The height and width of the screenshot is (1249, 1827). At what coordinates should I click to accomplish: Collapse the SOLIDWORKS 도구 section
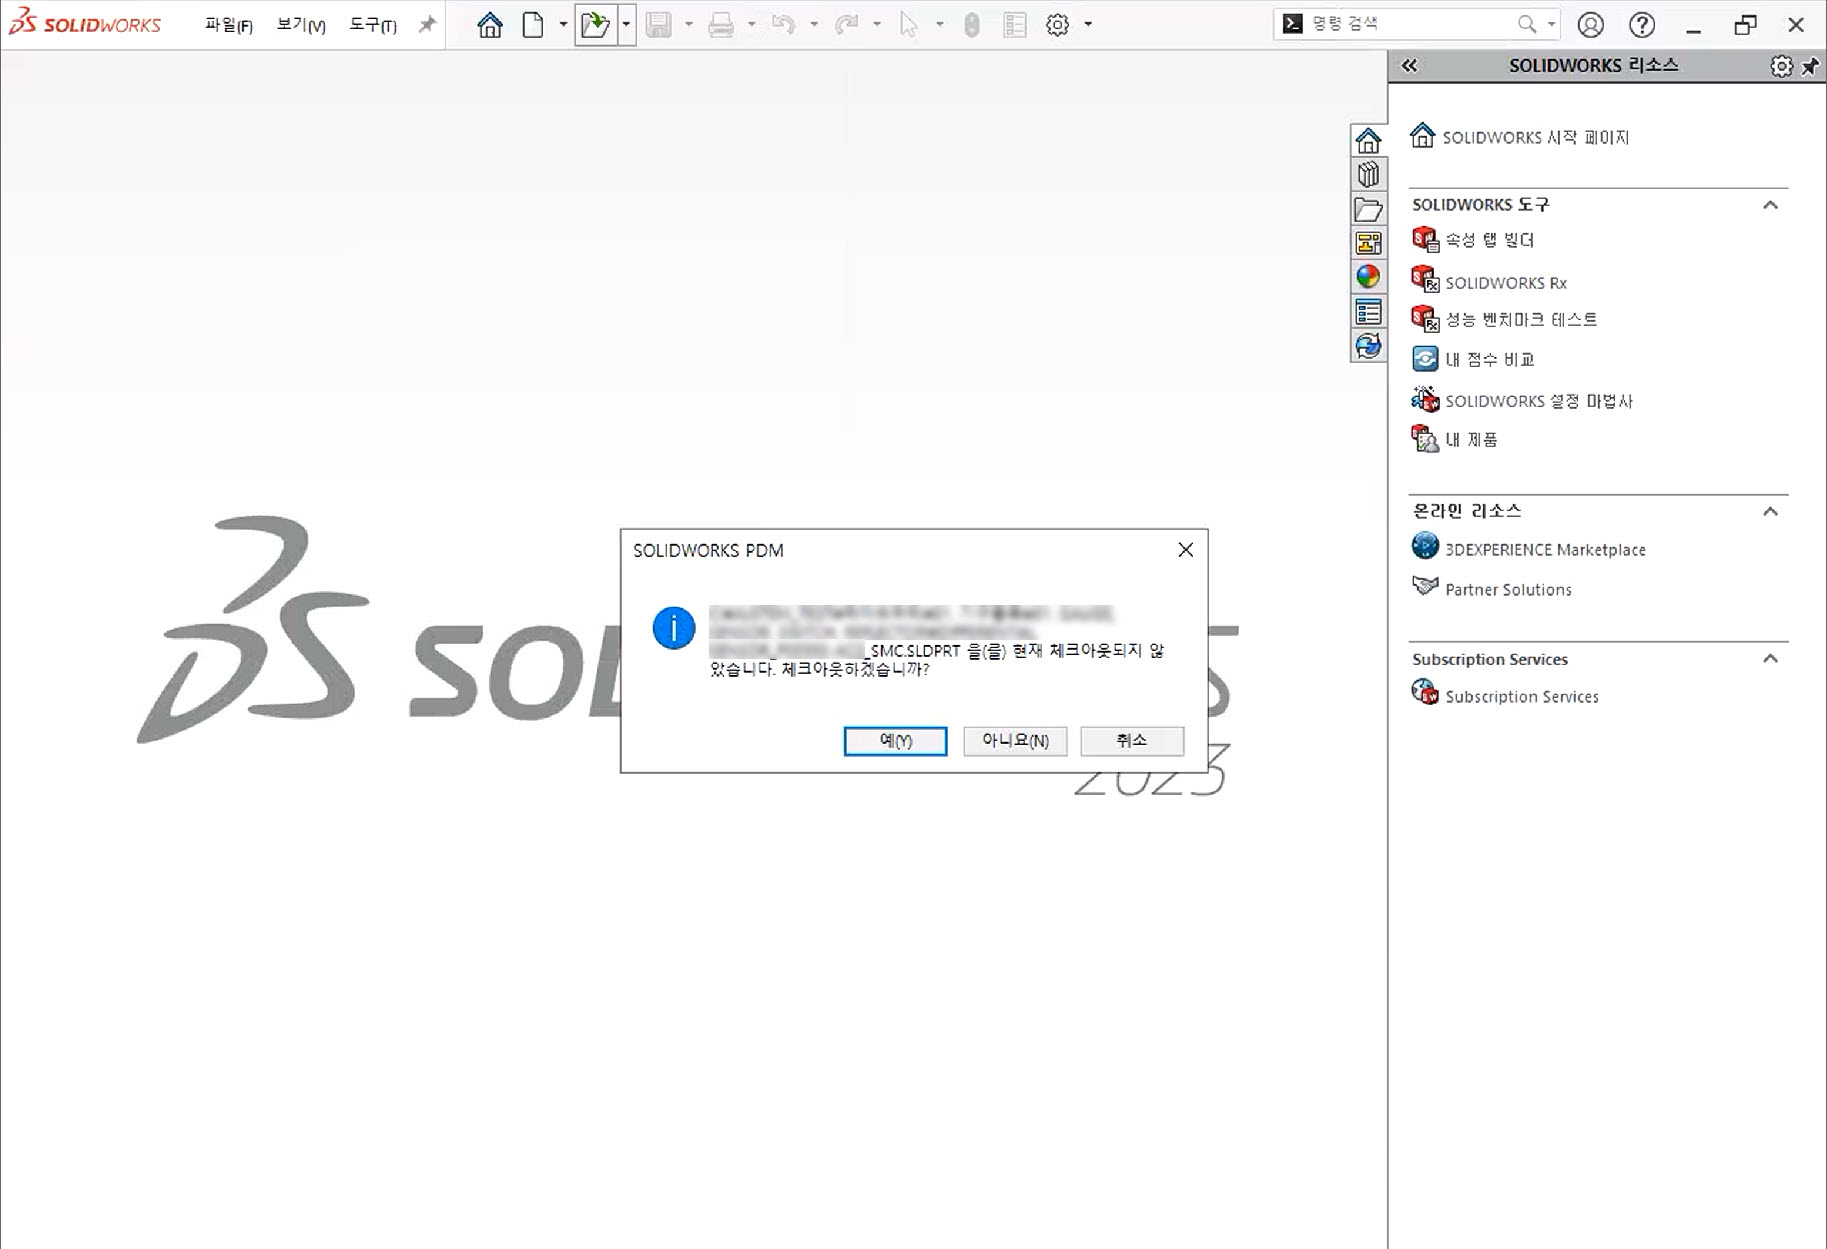tap(1770, 205)
